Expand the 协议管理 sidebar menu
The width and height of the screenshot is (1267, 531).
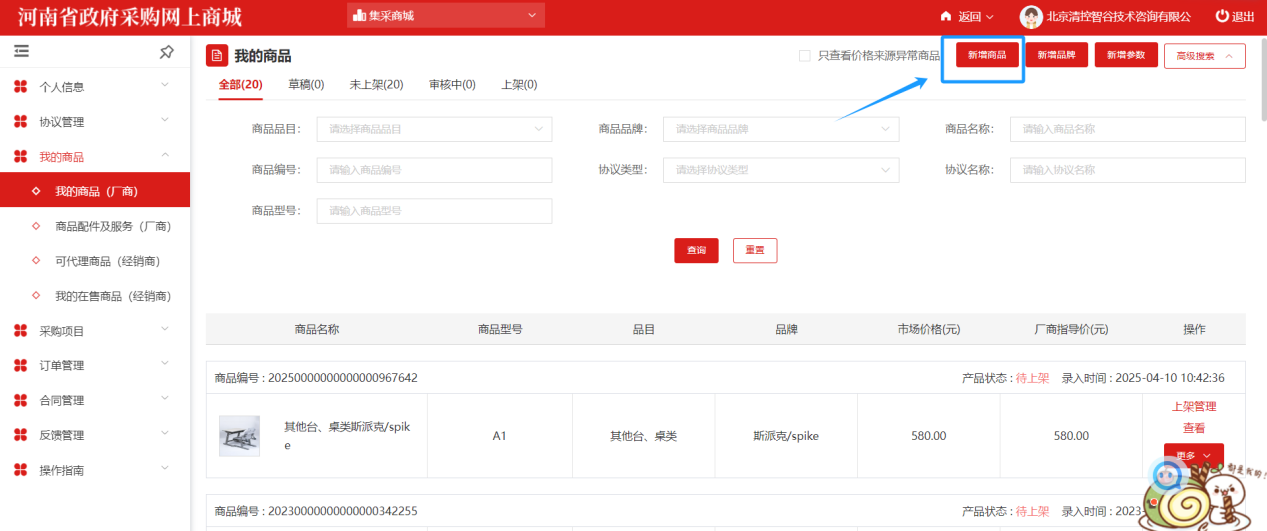[95, 122]
